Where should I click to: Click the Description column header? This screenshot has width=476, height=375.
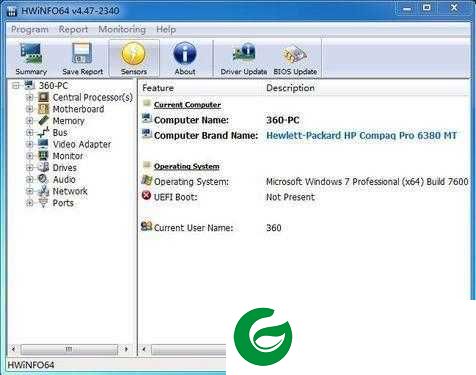tap(290, 88)
